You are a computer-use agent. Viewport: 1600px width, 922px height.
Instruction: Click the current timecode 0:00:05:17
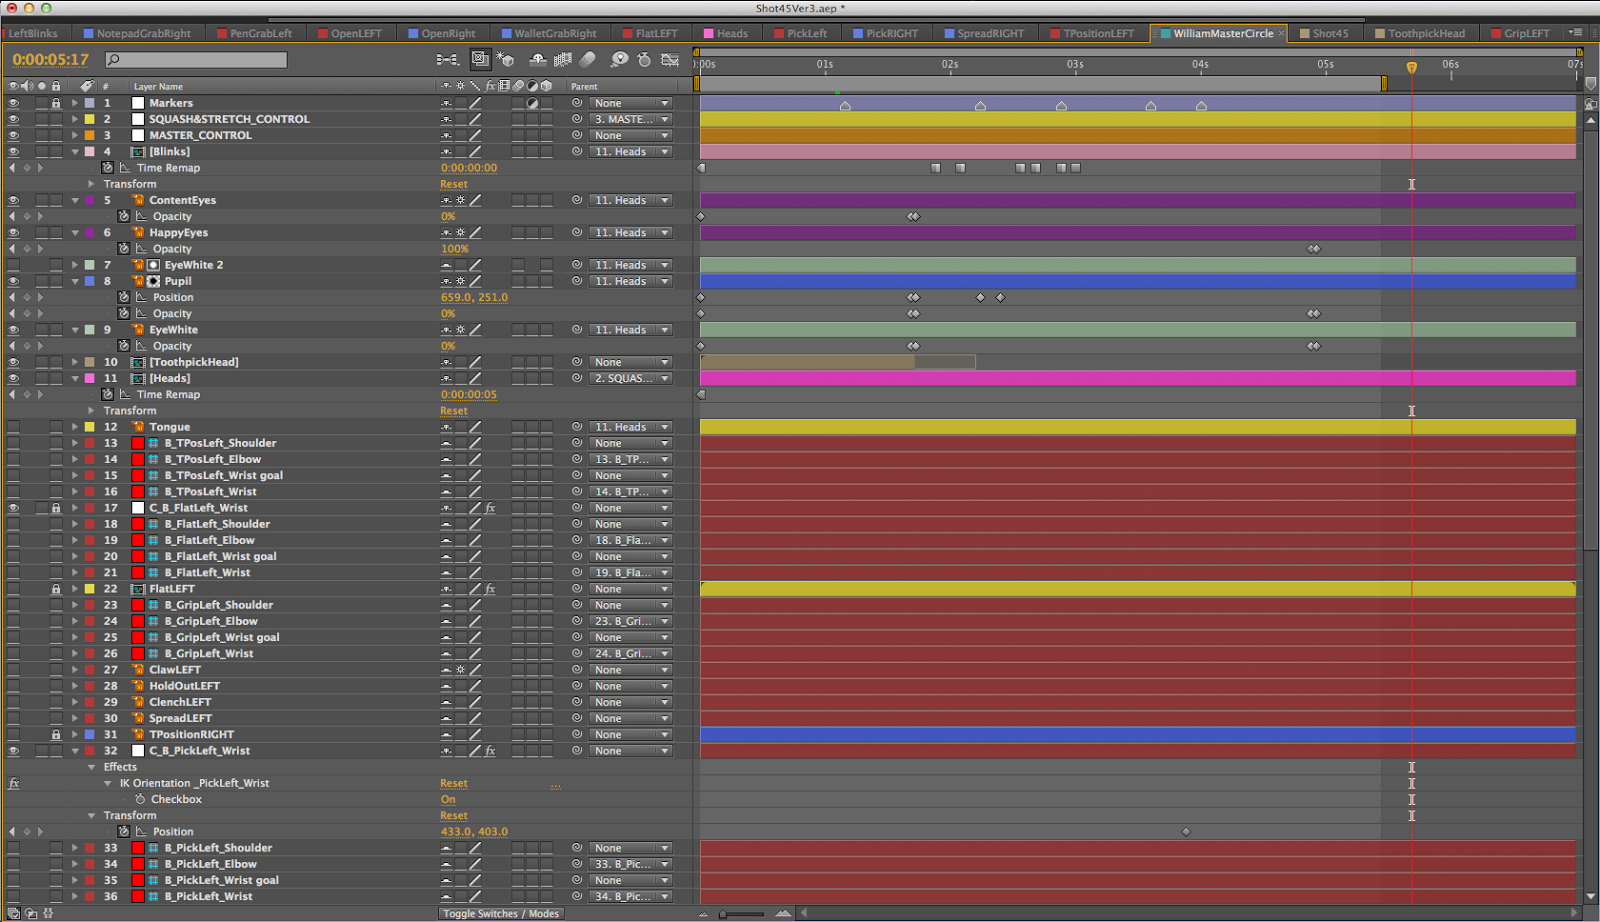51,60
